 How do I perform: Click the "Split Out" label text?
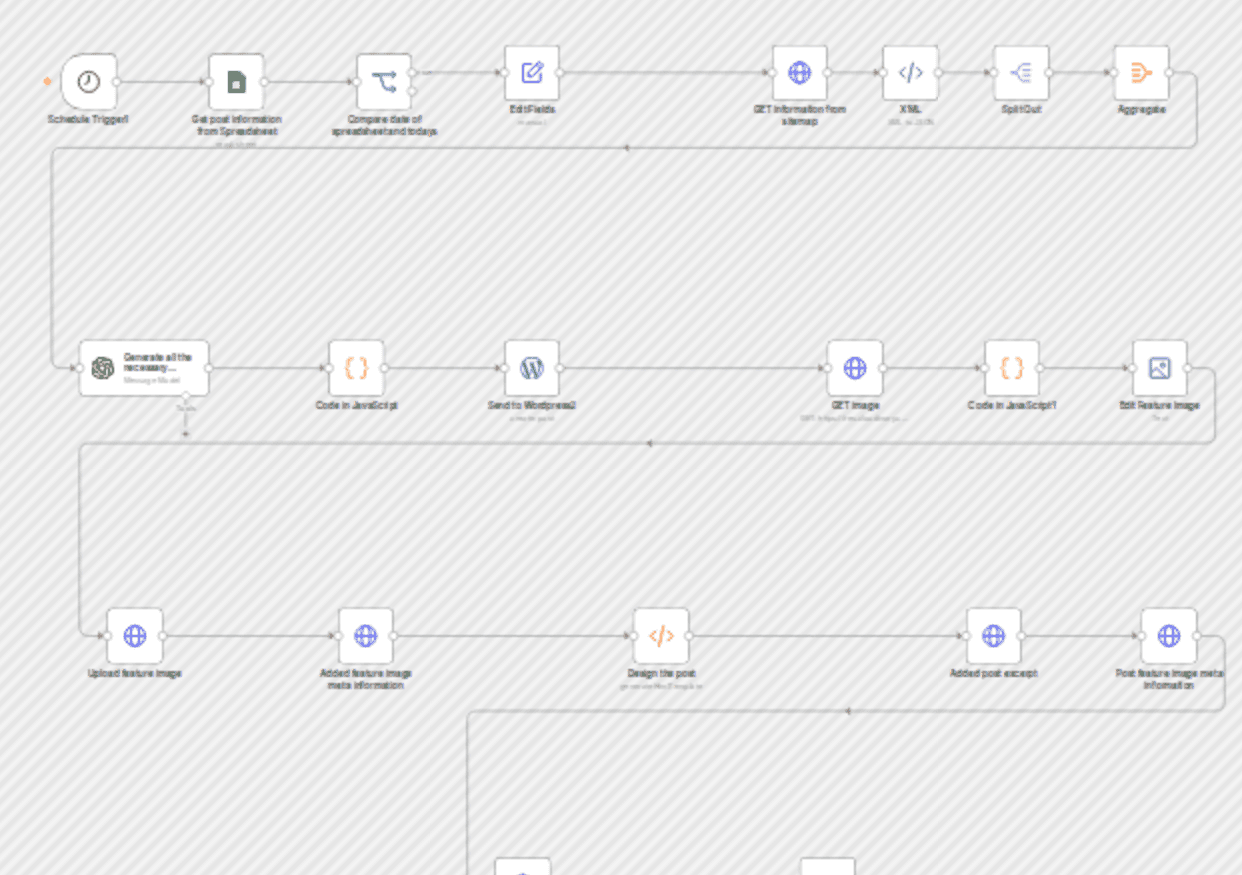1021,109
